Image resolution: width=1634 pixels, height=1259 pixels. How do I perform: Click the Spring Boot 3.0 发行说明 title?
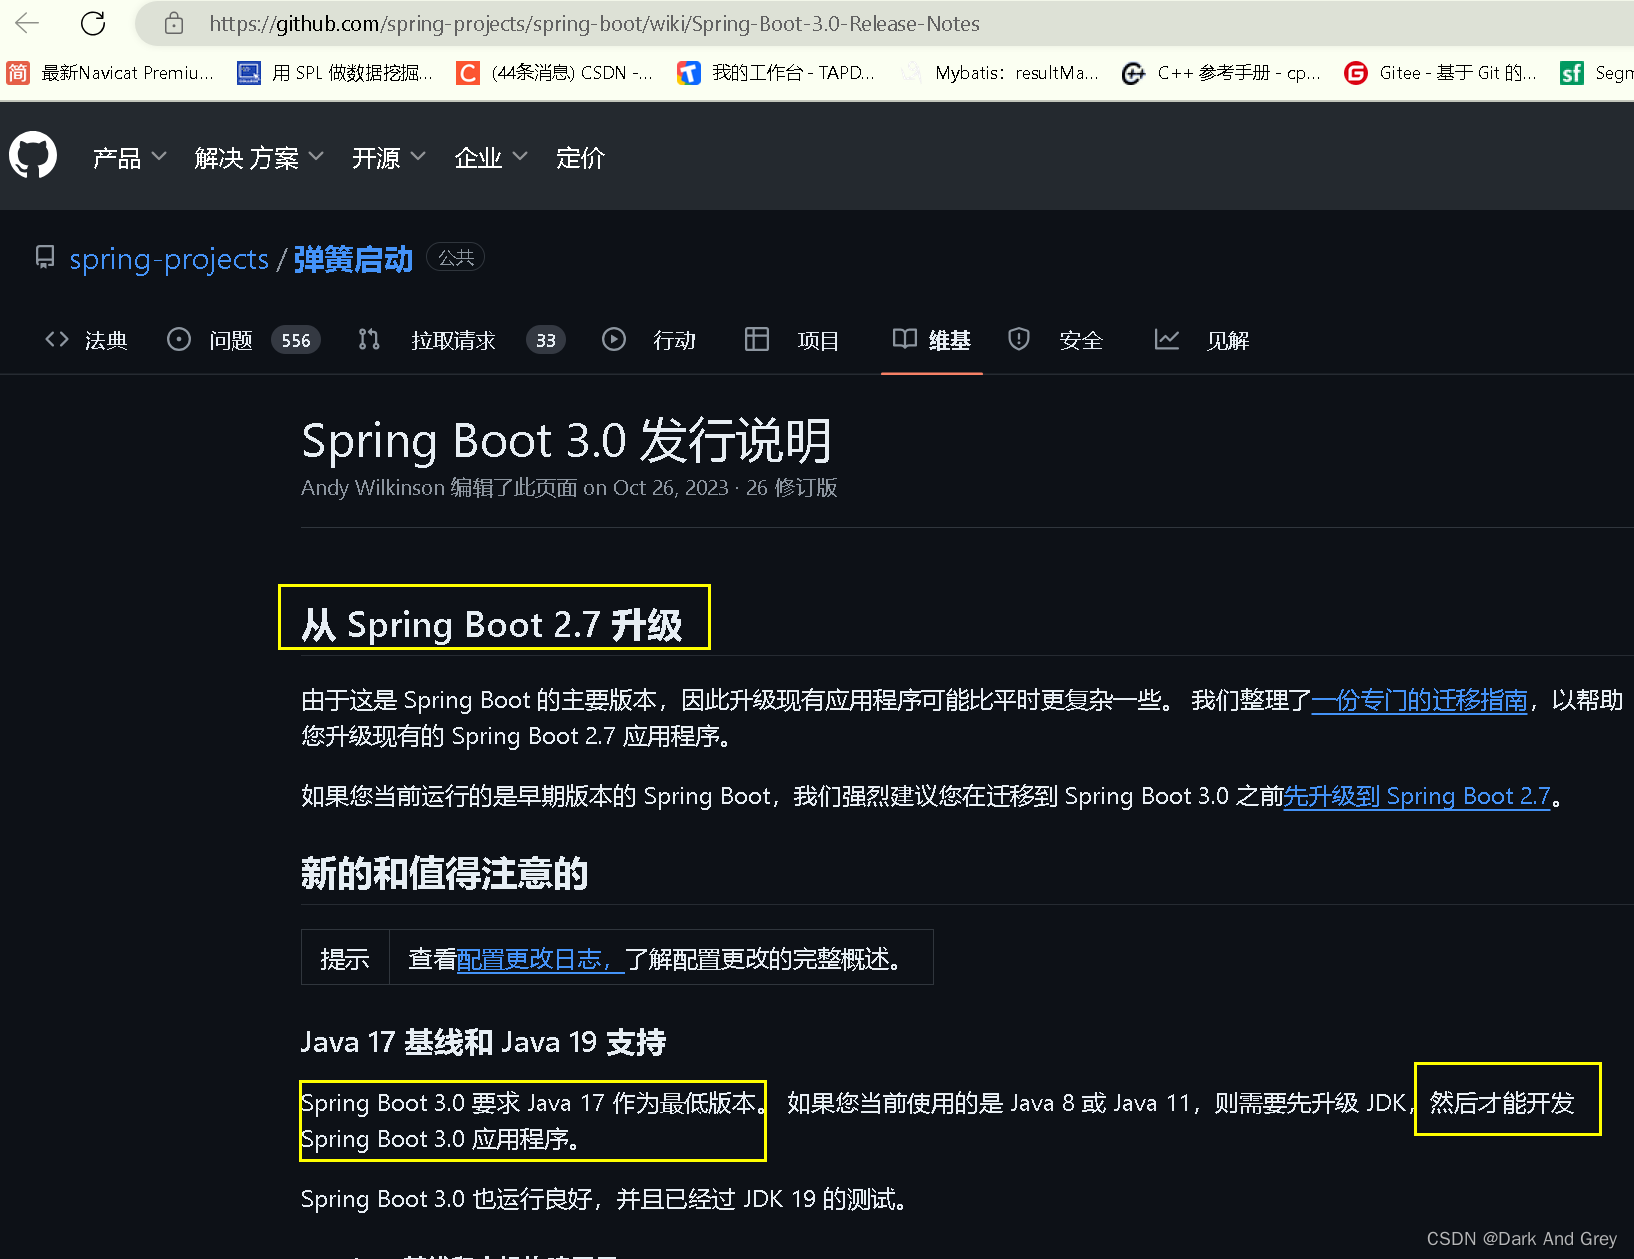[x=567, y=440]
